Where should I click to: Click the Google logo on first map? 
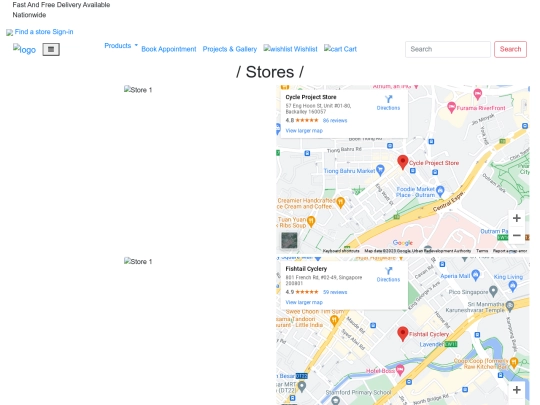tap(403, 243)
